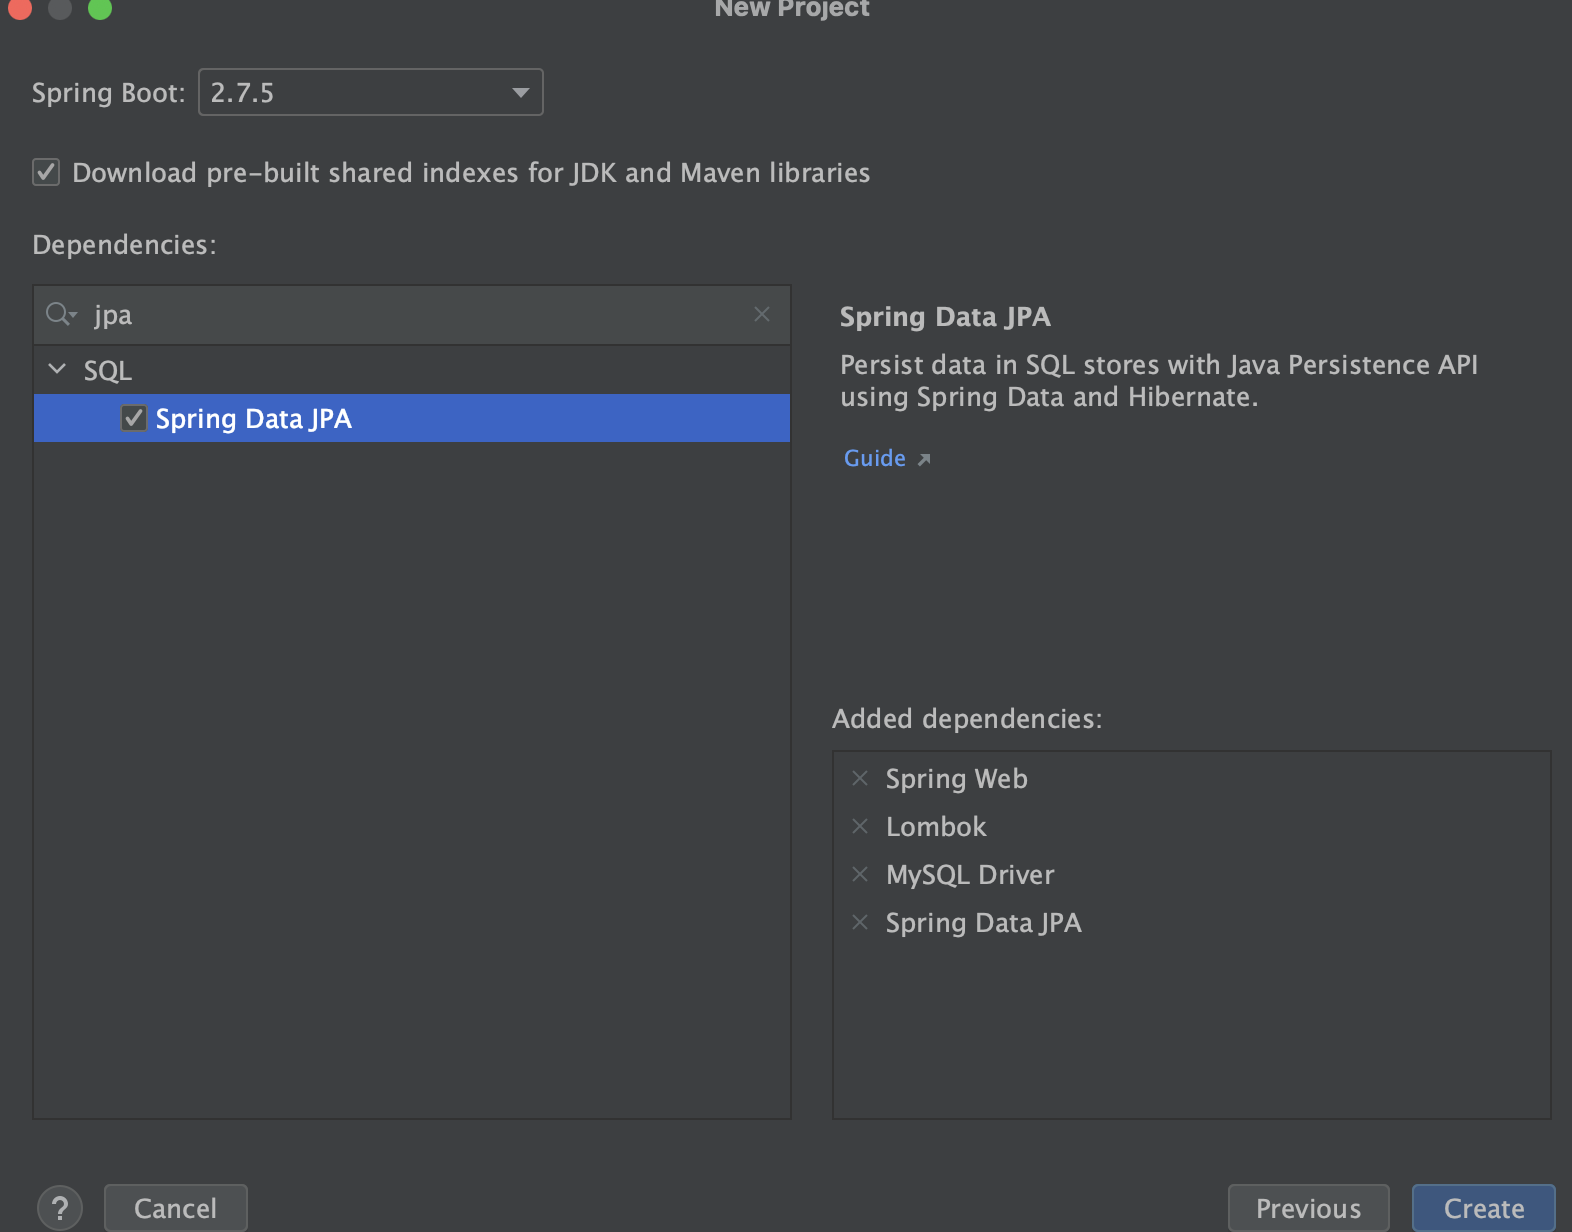
Task: Uncheck the Spring Data JPA dependency checkbox
Action: click(133, 418)
